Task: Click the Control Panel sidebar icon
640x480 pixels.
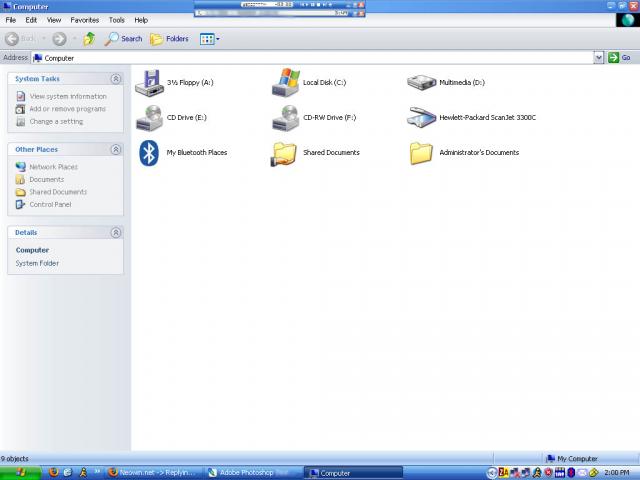Action: [x=20, y=204]
